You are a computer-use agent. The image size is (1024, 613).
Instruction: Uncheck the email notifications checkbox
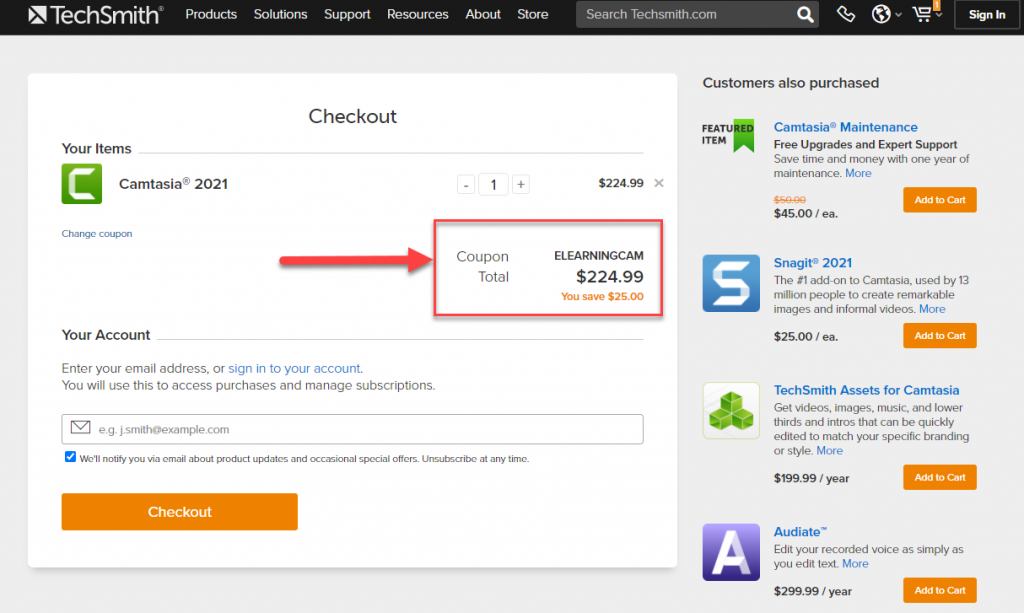70,457
